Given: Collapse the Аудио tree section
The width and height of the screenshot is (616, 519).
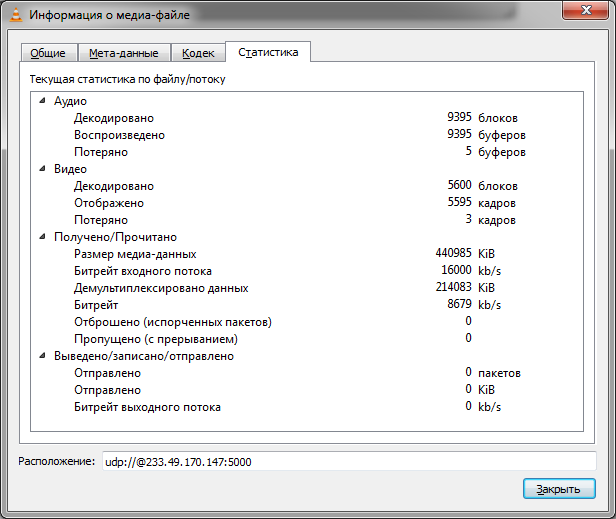Looking at the screenshot, I should (42, 101).
